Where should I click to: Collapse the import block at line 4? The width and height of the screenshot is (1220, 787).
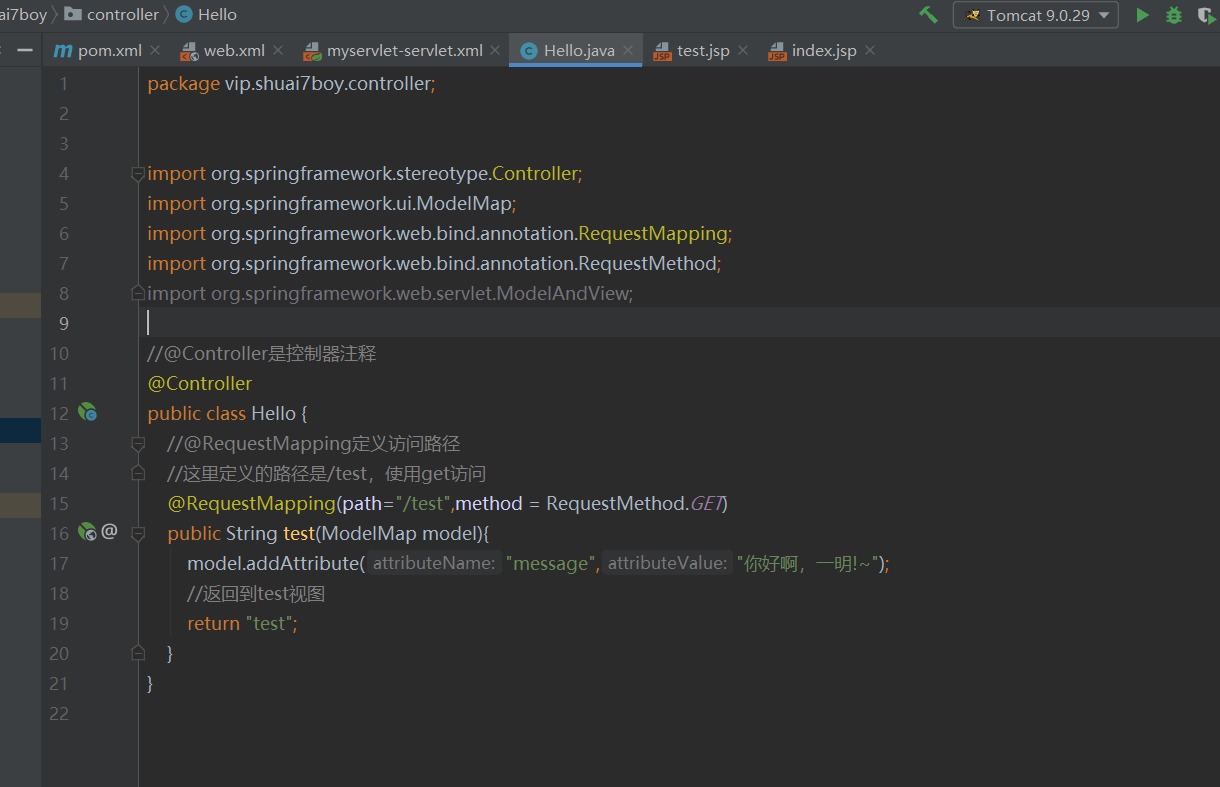[x=138, y=174]
